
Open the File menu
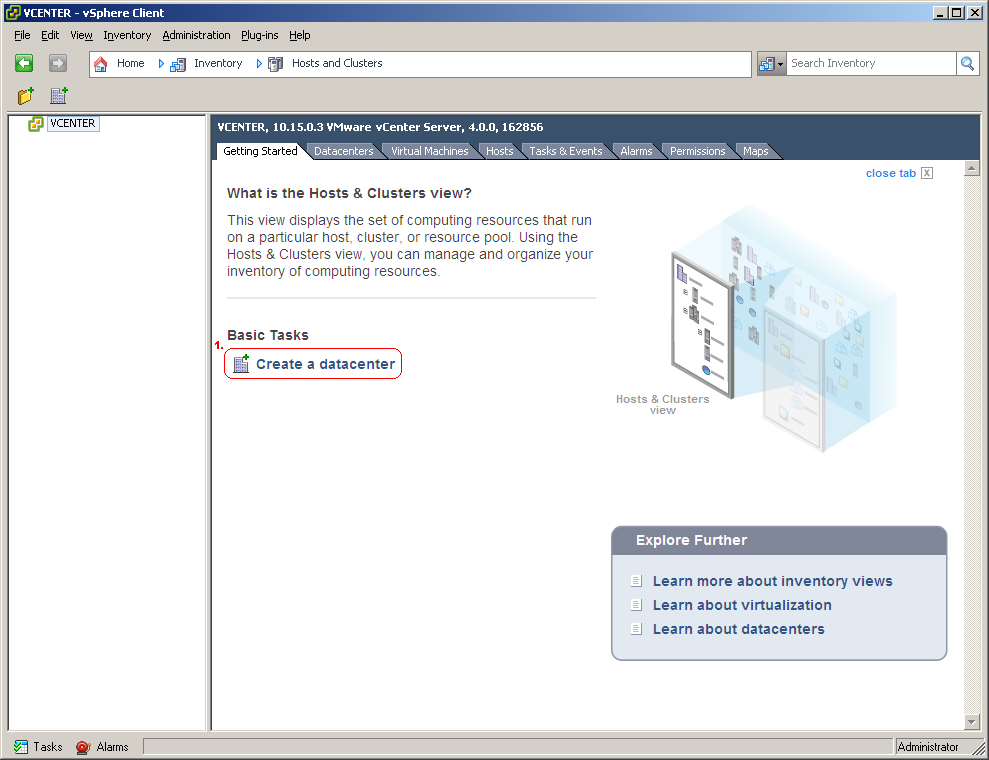point(22,35)
